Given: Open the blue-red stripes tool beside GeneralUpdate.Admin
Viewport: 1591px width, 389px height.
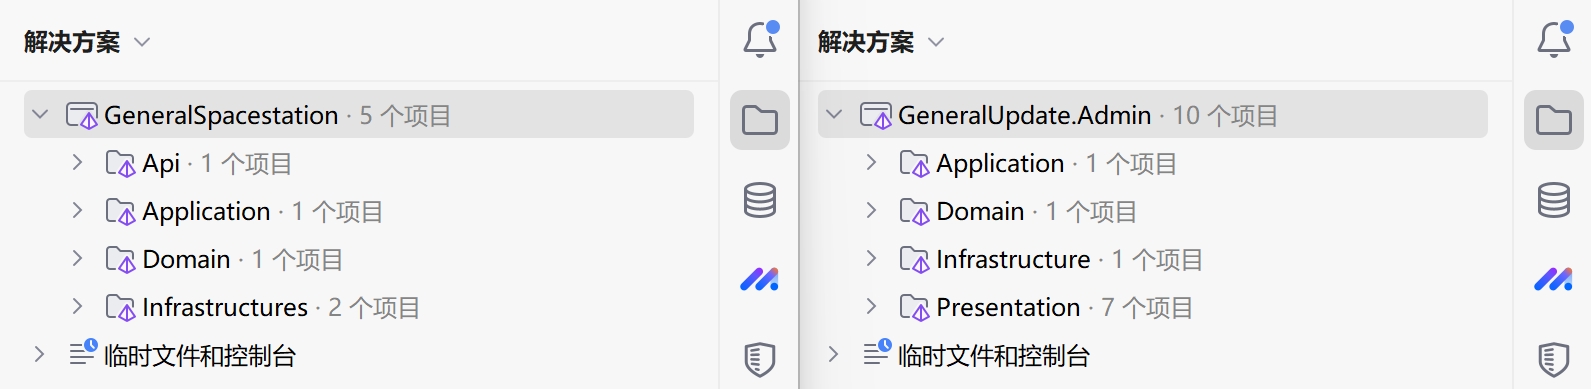Looking at the screenshot, I should point(1554,279).
